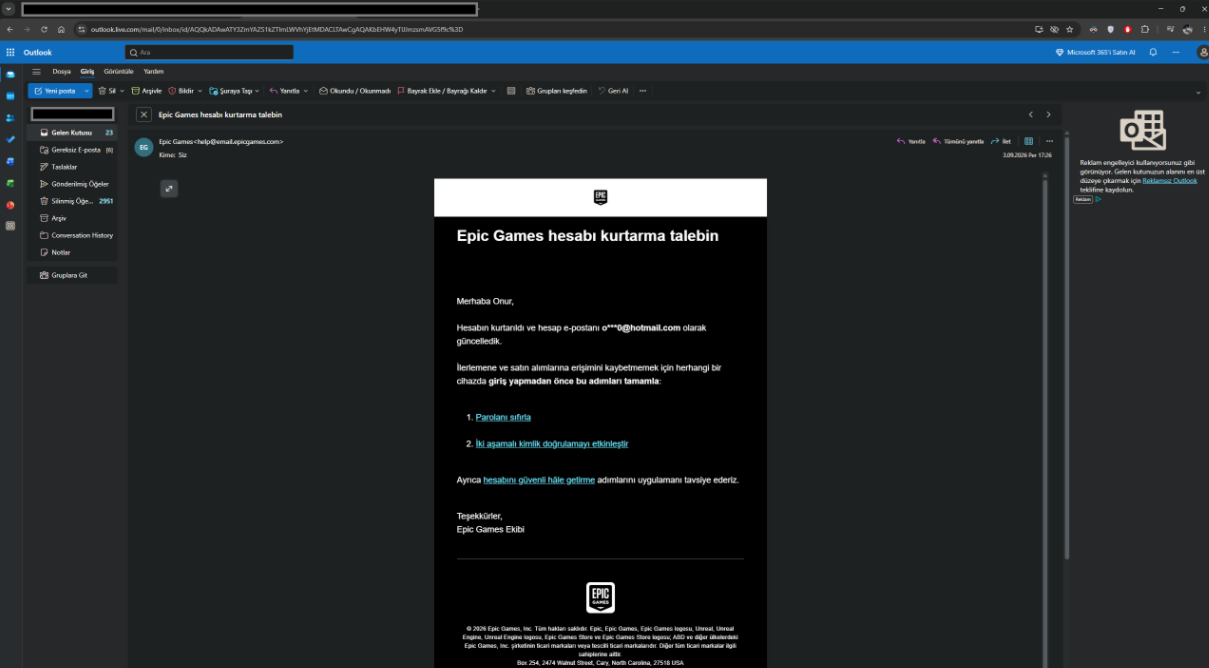Open the To Do checkmark app icon

pyautogui.click(x=10, y=139)
